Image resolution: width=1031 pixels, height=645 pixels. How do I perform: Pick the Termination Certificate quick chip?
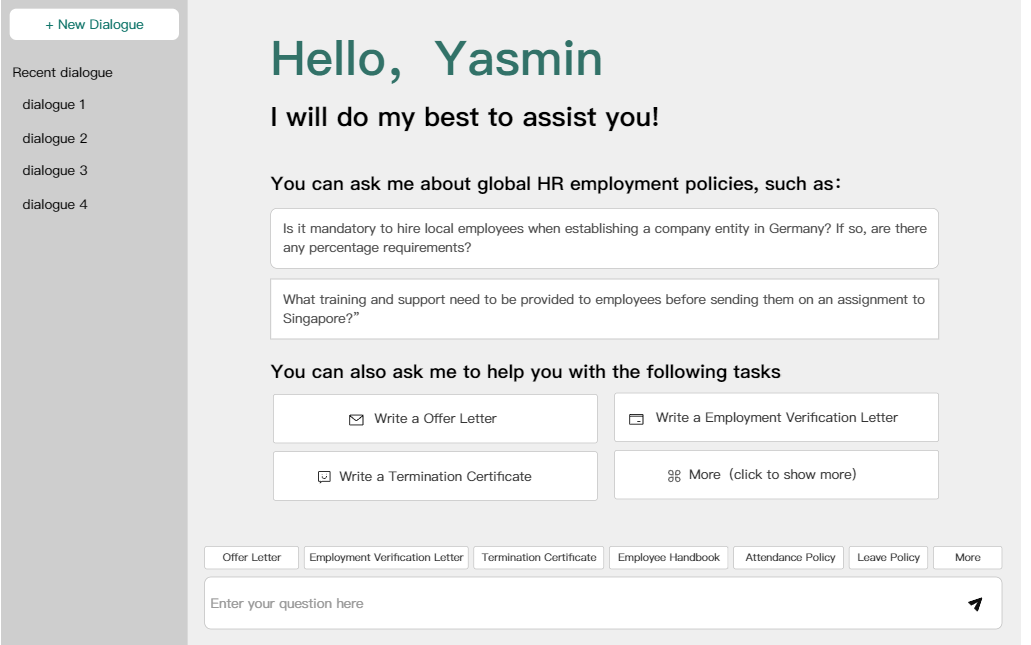pyautogui.click(x=539, y=558)
